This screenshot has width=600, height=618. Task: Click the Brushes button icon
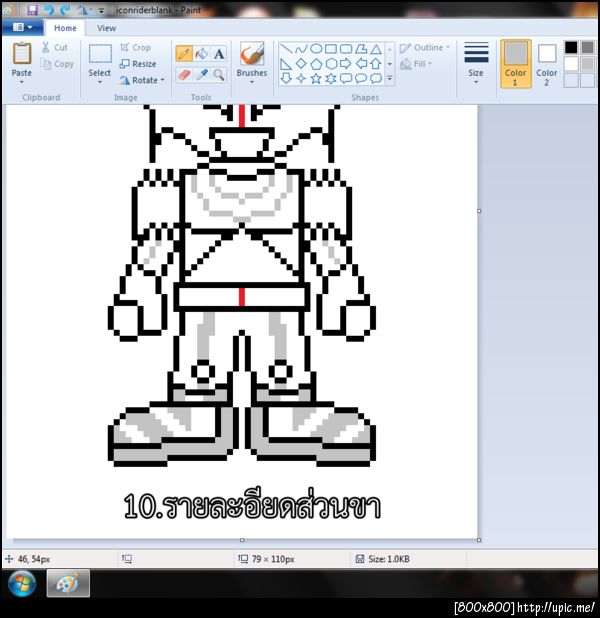click(x=252, y=54)
